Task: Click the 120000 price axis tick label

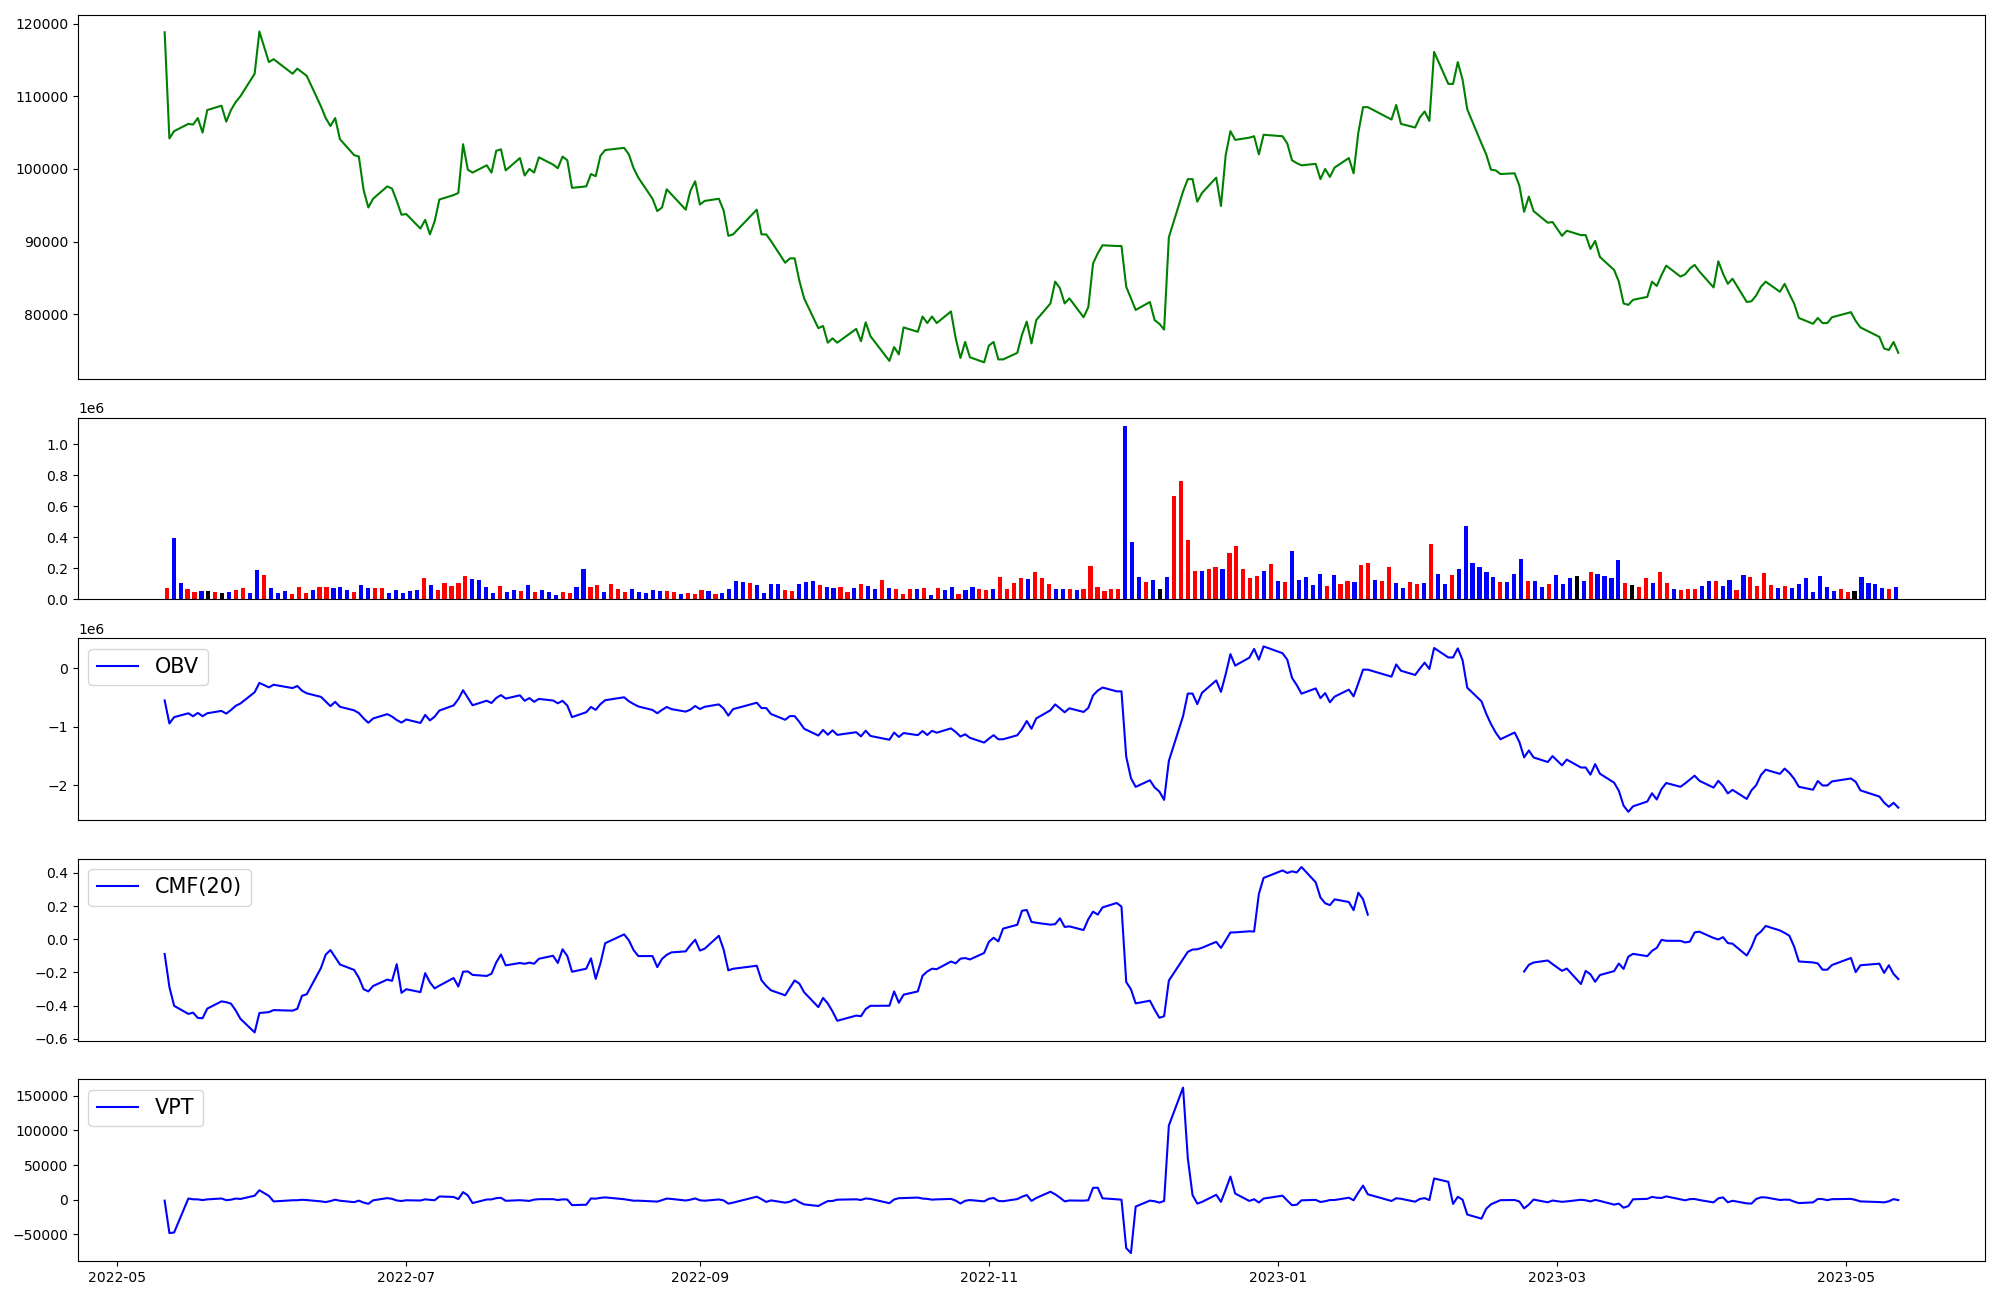Action: point(42,24)
